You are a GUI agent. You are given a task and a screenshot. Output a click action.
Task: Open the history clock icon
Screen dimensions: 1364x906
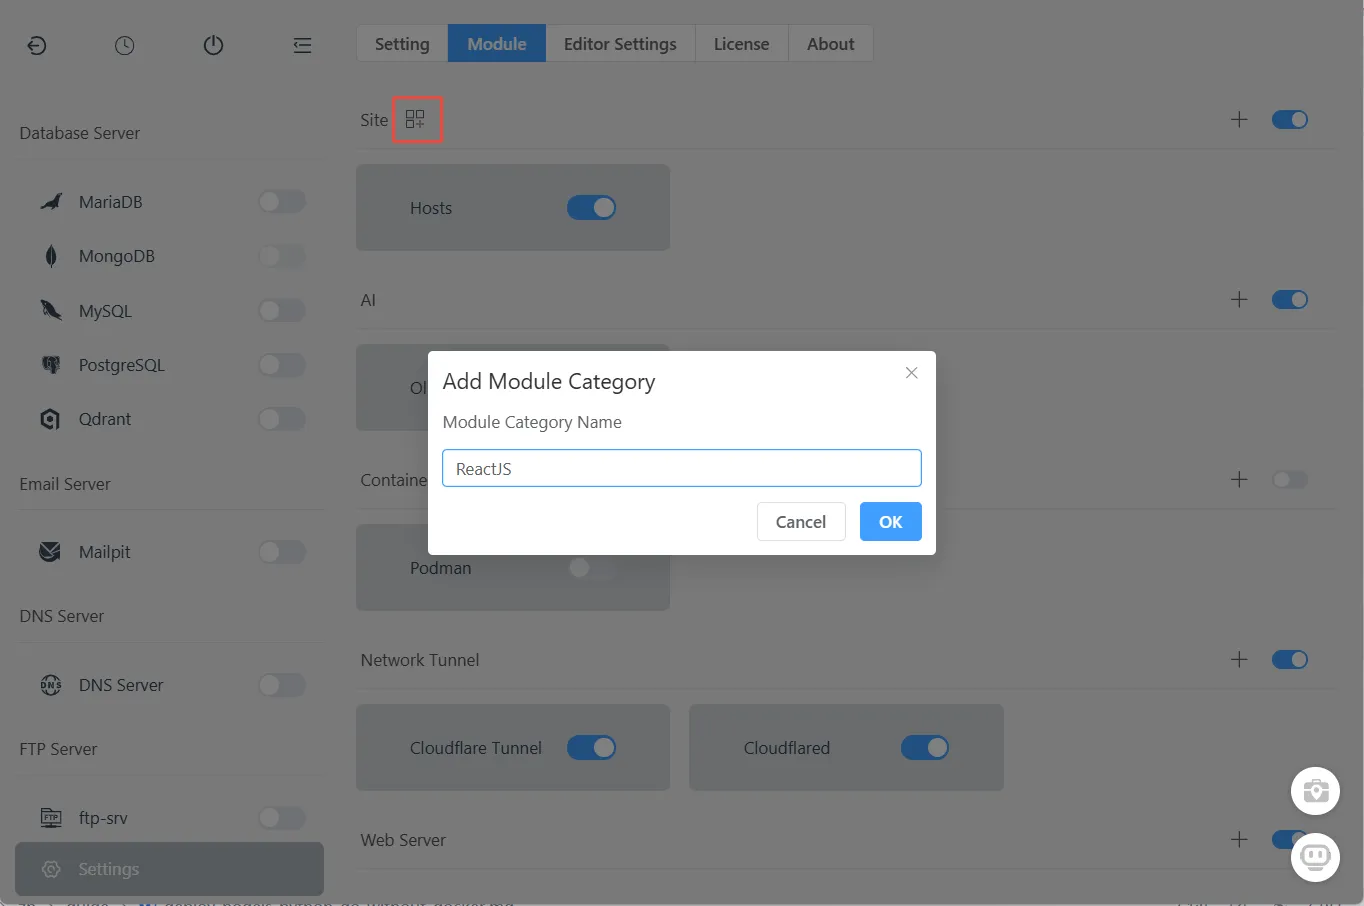(125, 45)
